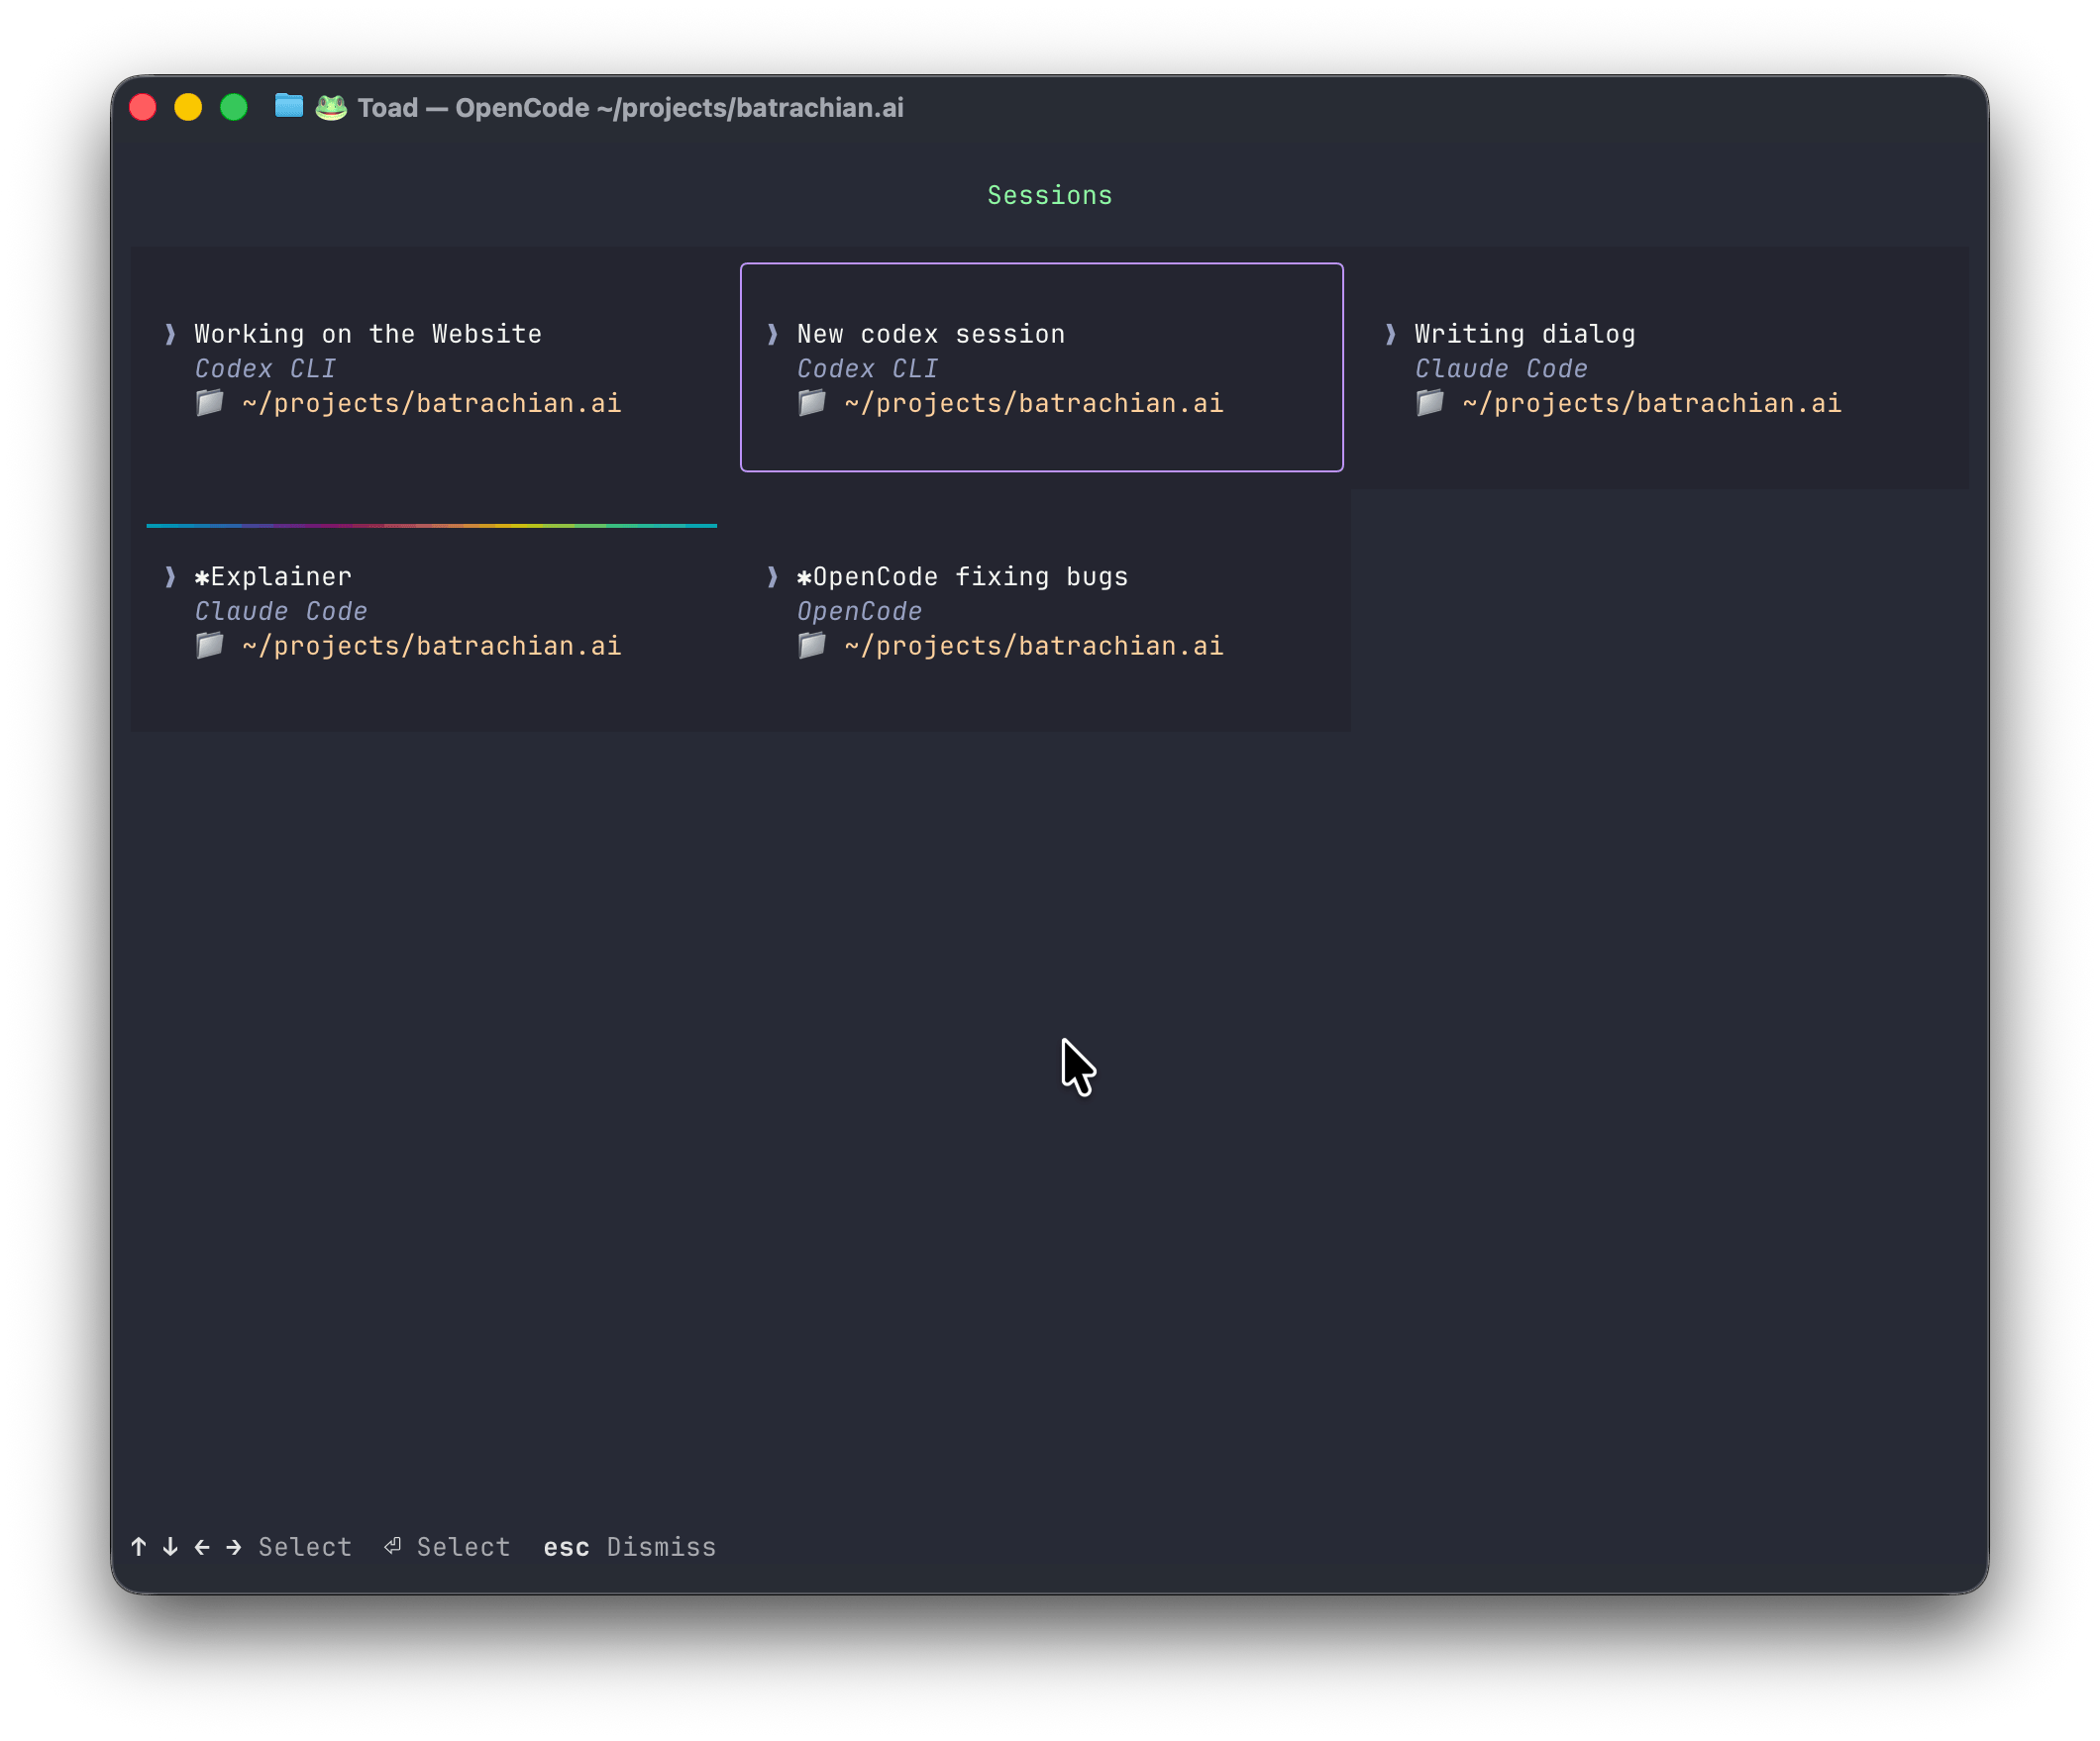Click the chevron icon beside OpenCode fixing bugs
Viewport: 2100px width, 1741px height.
(x=774, y=576)
